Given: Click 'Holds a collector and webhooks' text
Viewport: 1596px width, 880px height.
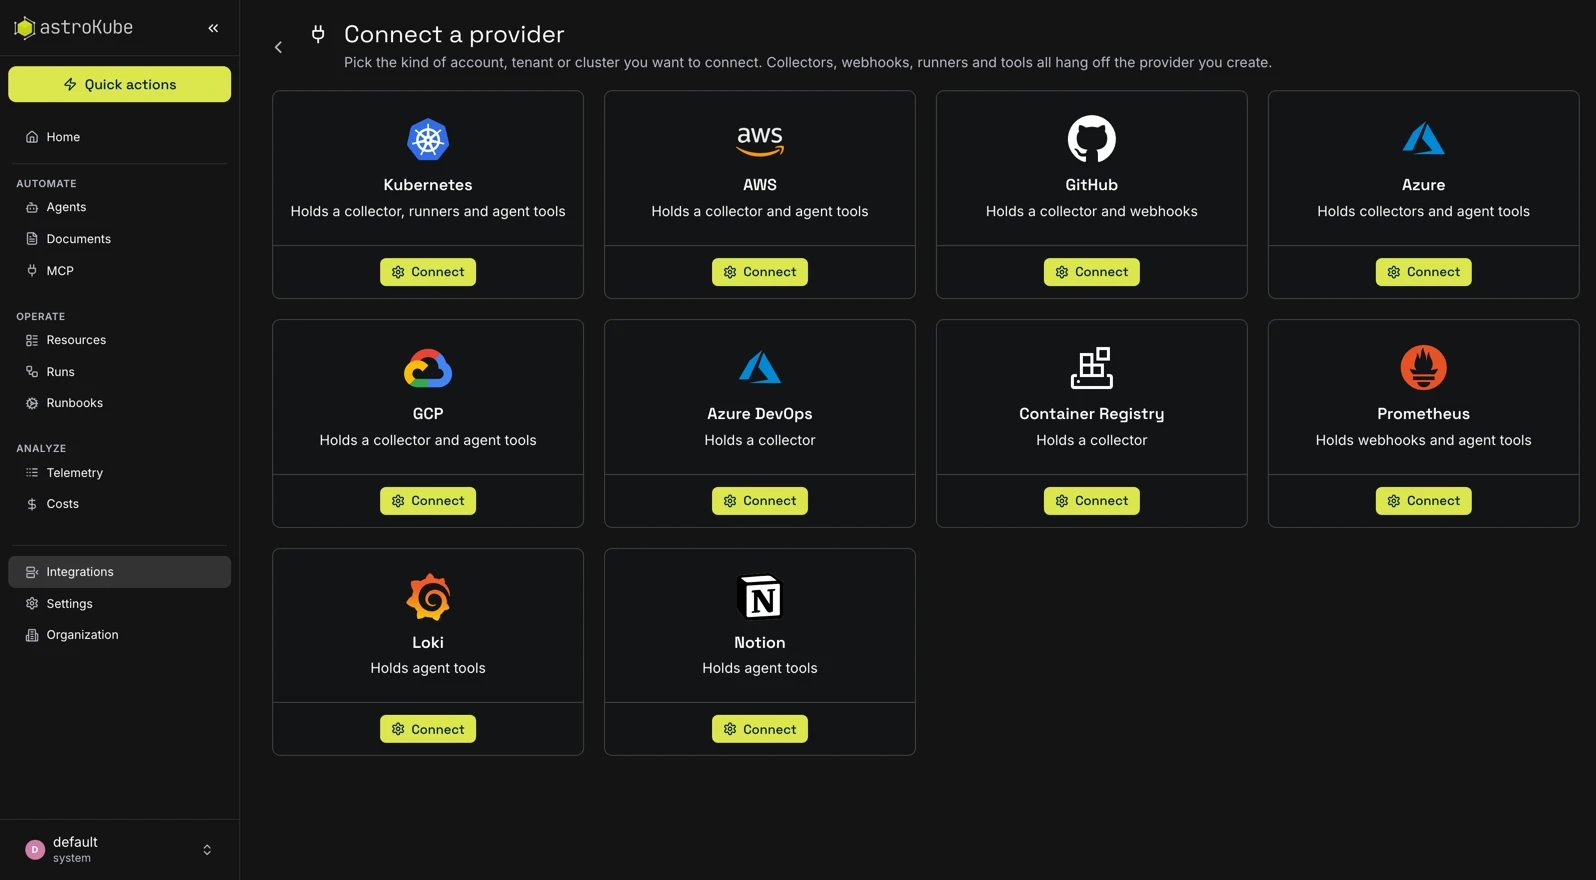Looking at the screenshot, I should click(x=1091, y=211).
